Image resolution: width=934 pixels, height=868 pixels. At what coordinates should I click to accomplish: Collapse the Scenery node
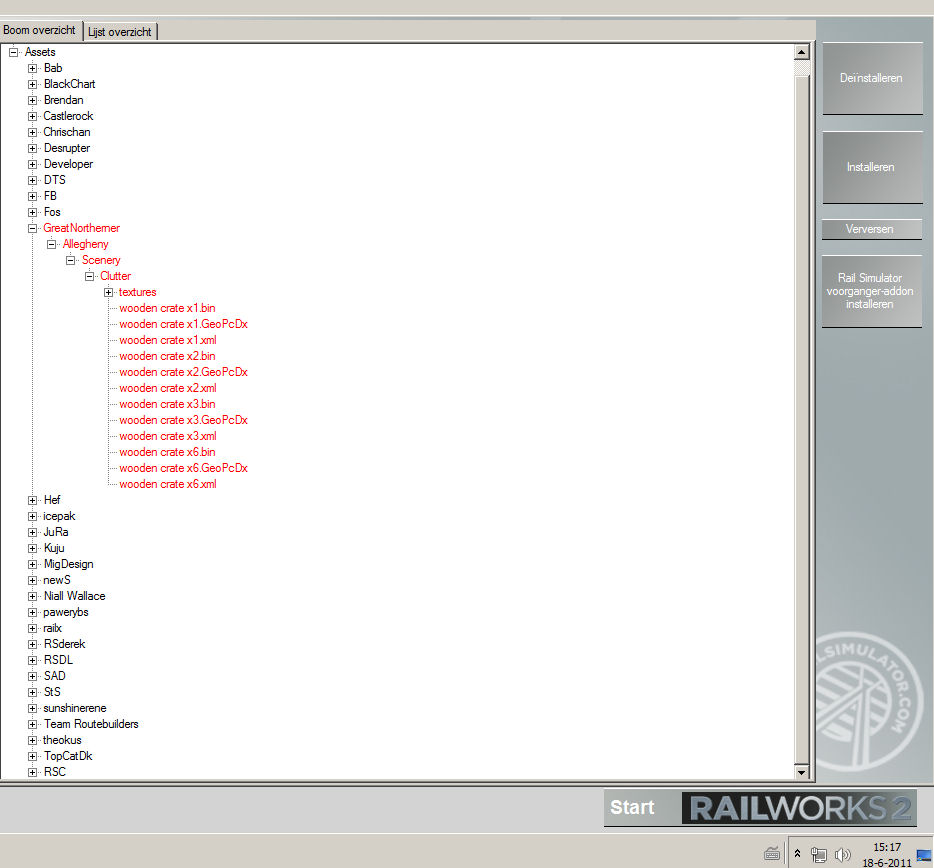(70, 260)
